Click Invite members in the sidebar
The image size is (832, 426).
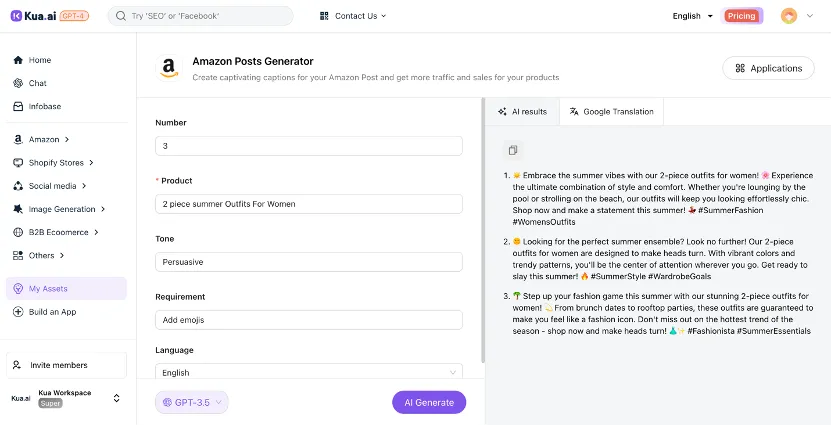pyautogui.click(x=58, y=365)
